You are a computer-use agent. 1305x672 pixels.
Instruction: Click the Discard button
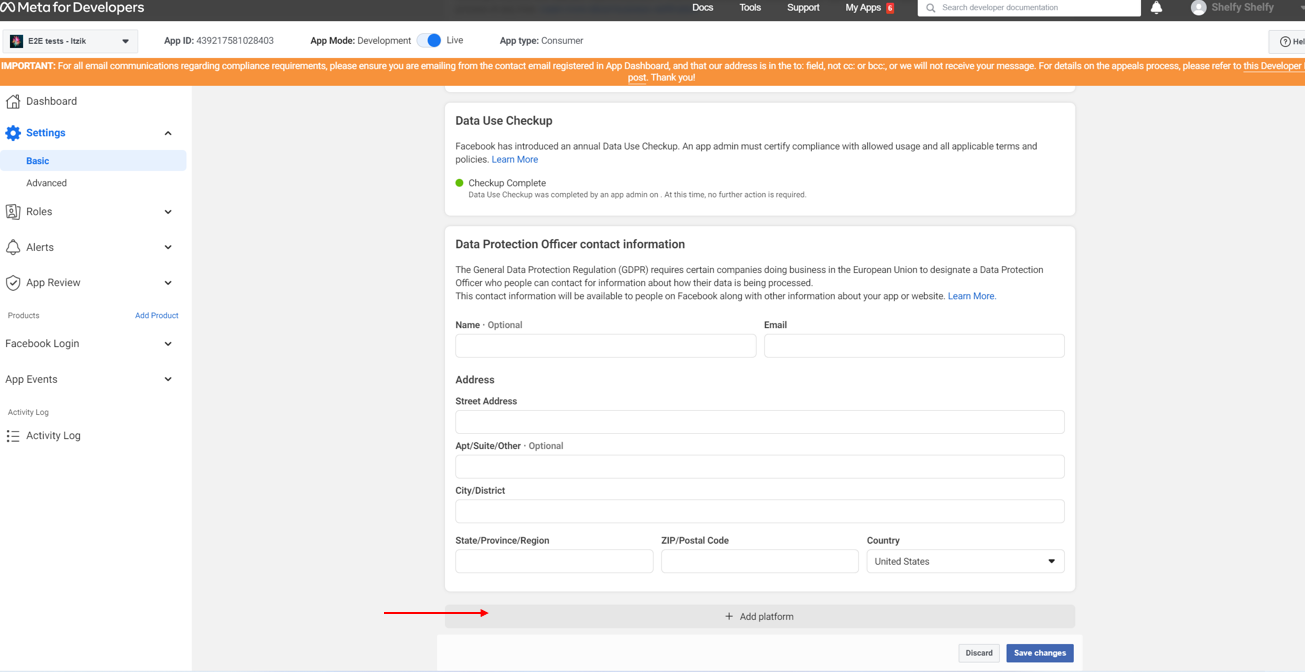pos(978,653)
